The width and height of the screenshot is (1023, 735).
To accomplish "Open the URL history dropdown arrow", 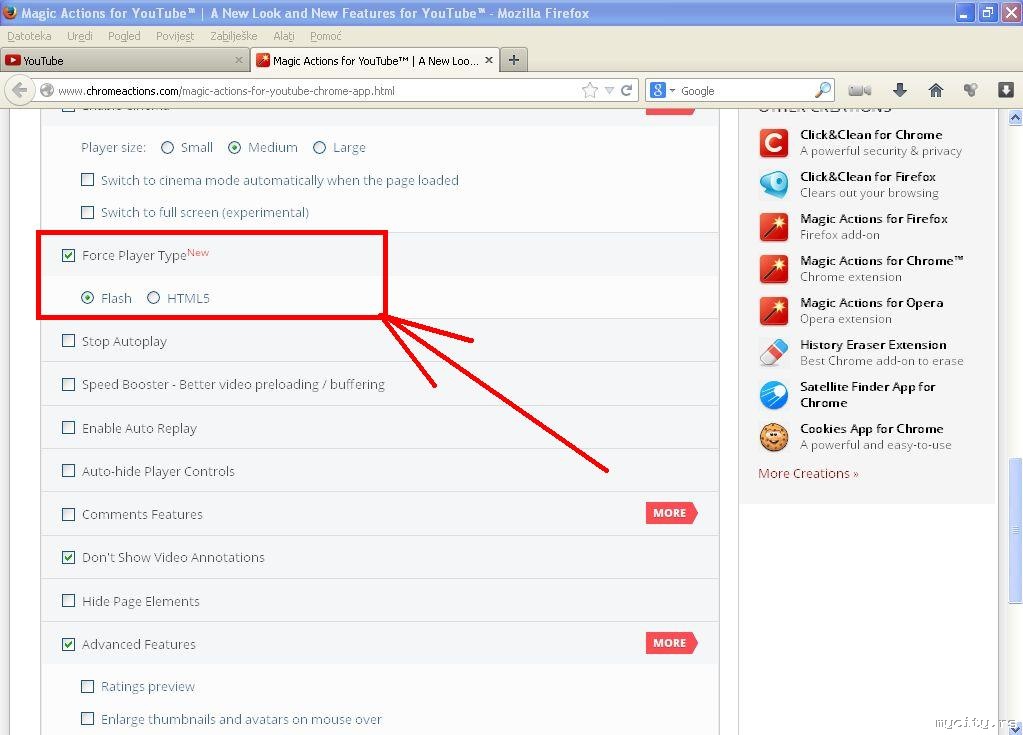I will pyautogui.click(x=609, y=91).
